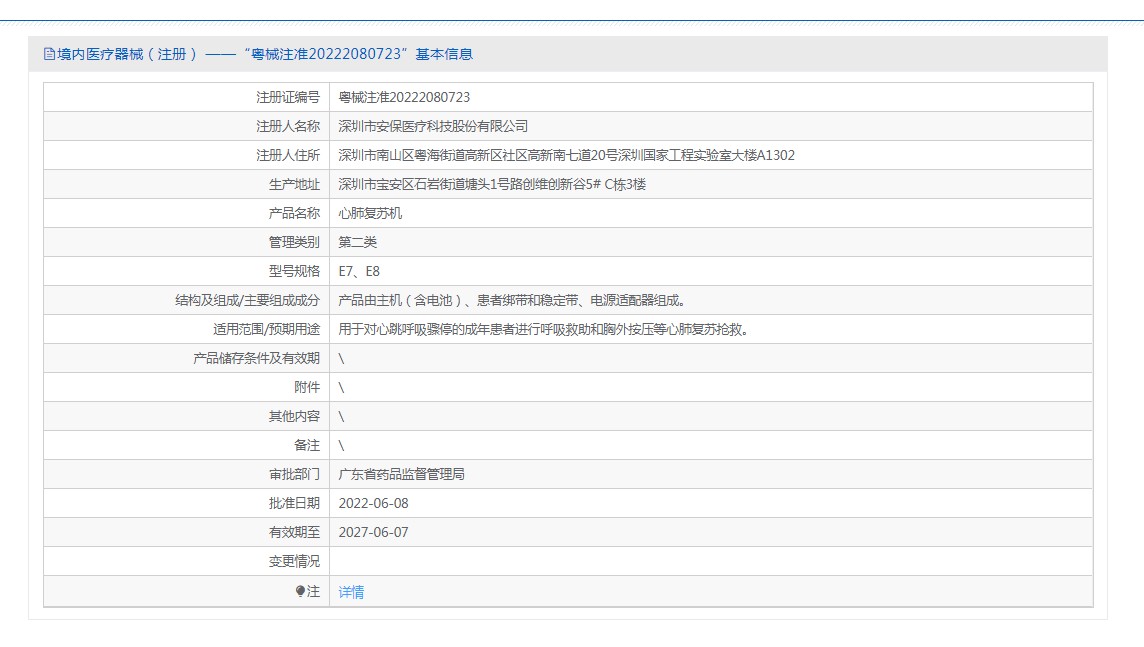Select the page title 境内医疗器械（注册）基本信息

pyautogui.click(x=264, y=54)
